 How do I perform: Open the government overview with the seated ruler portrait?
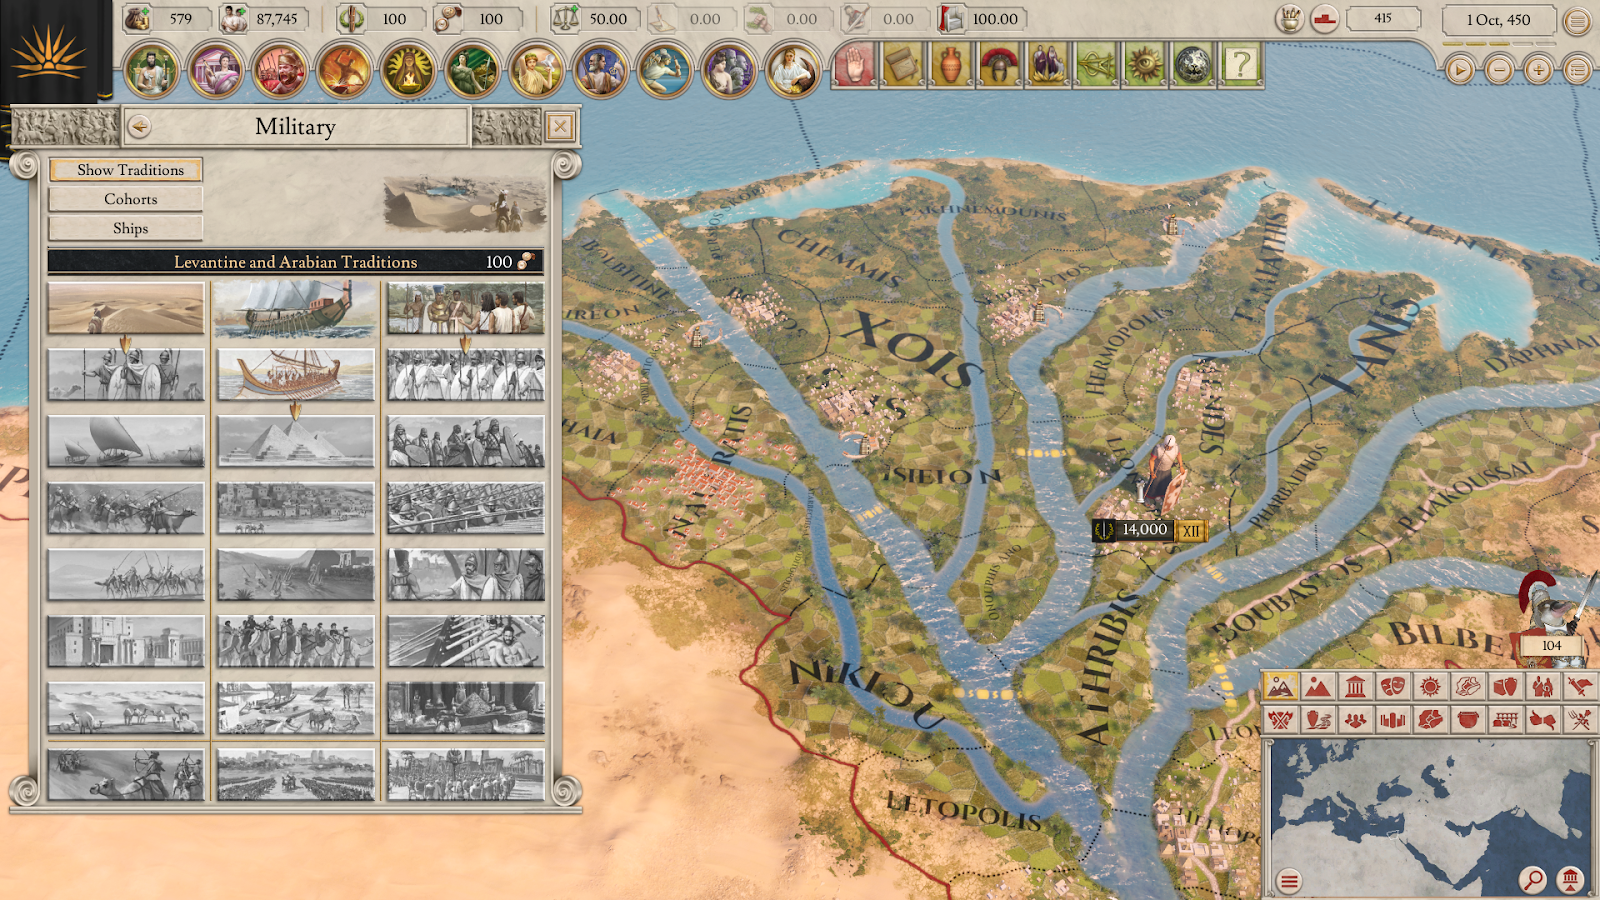(x=151, y=70)
